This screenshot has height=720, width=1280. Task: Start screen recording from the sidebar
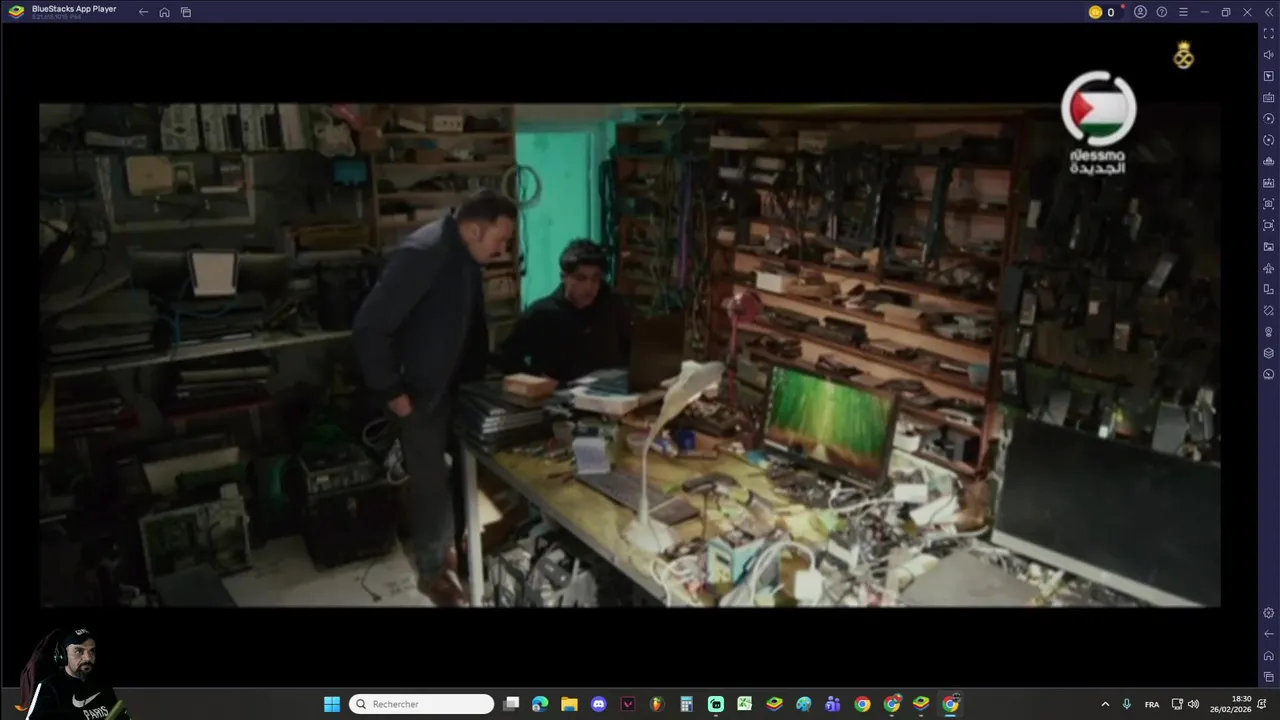(1269, 225)
